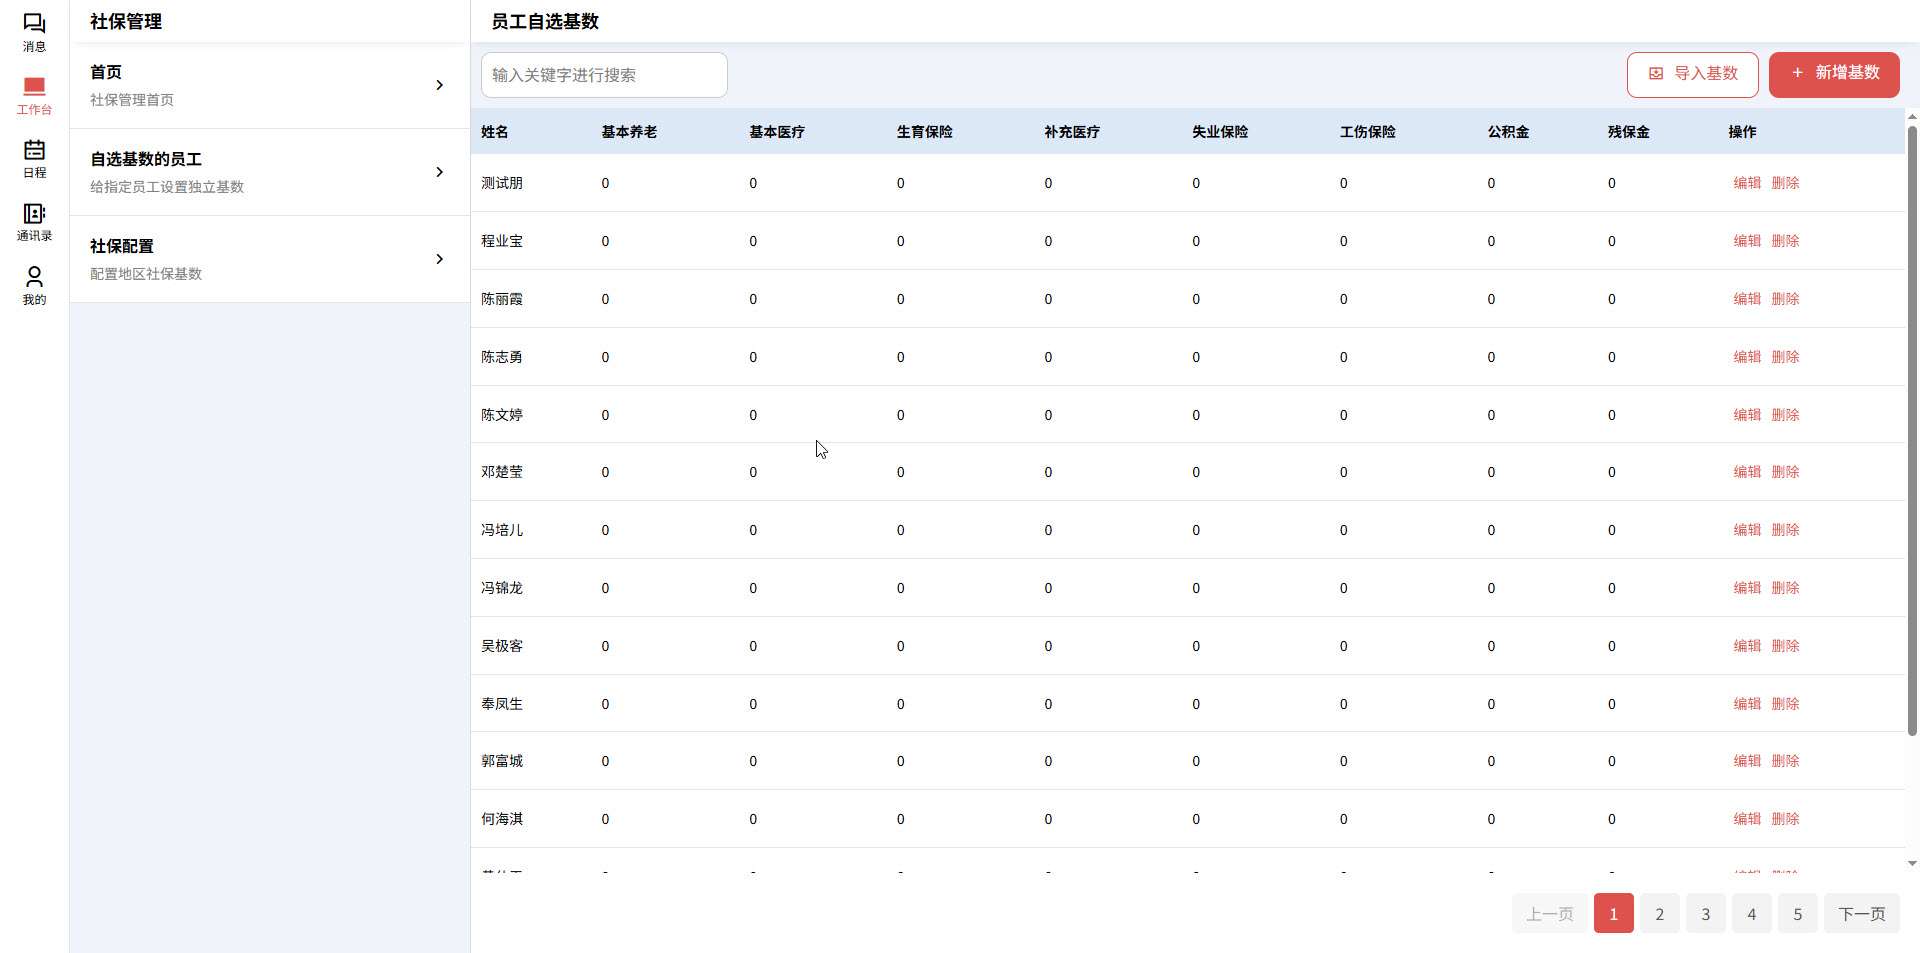Screen dimensions: 1920x953
Task: Click the plus icon on 新增基数
Action: click(x=1797, y=74)
